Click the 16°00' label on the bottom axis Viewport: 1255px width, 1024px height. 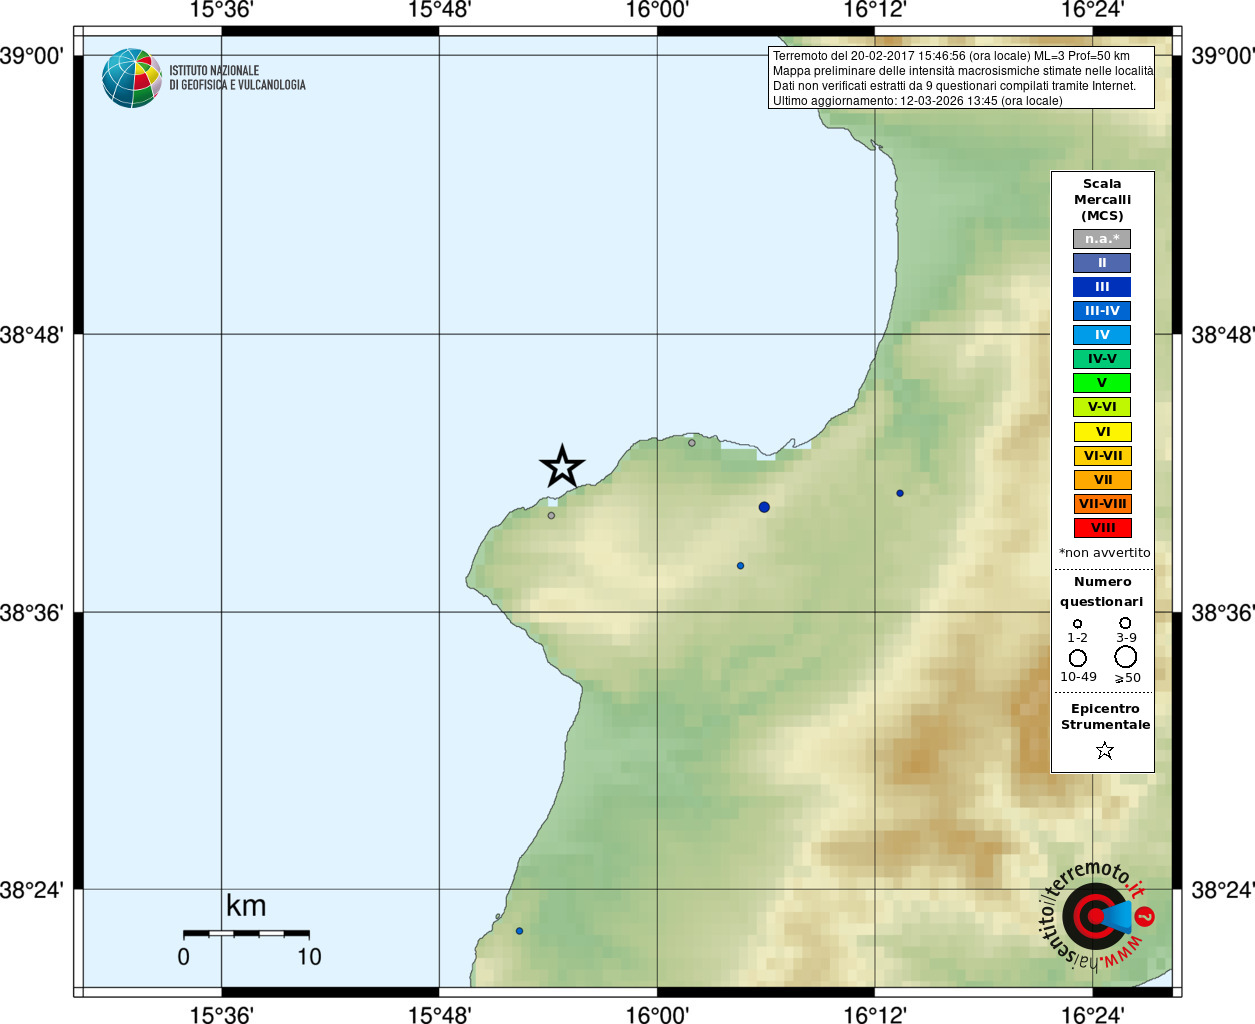point(657,1014)
